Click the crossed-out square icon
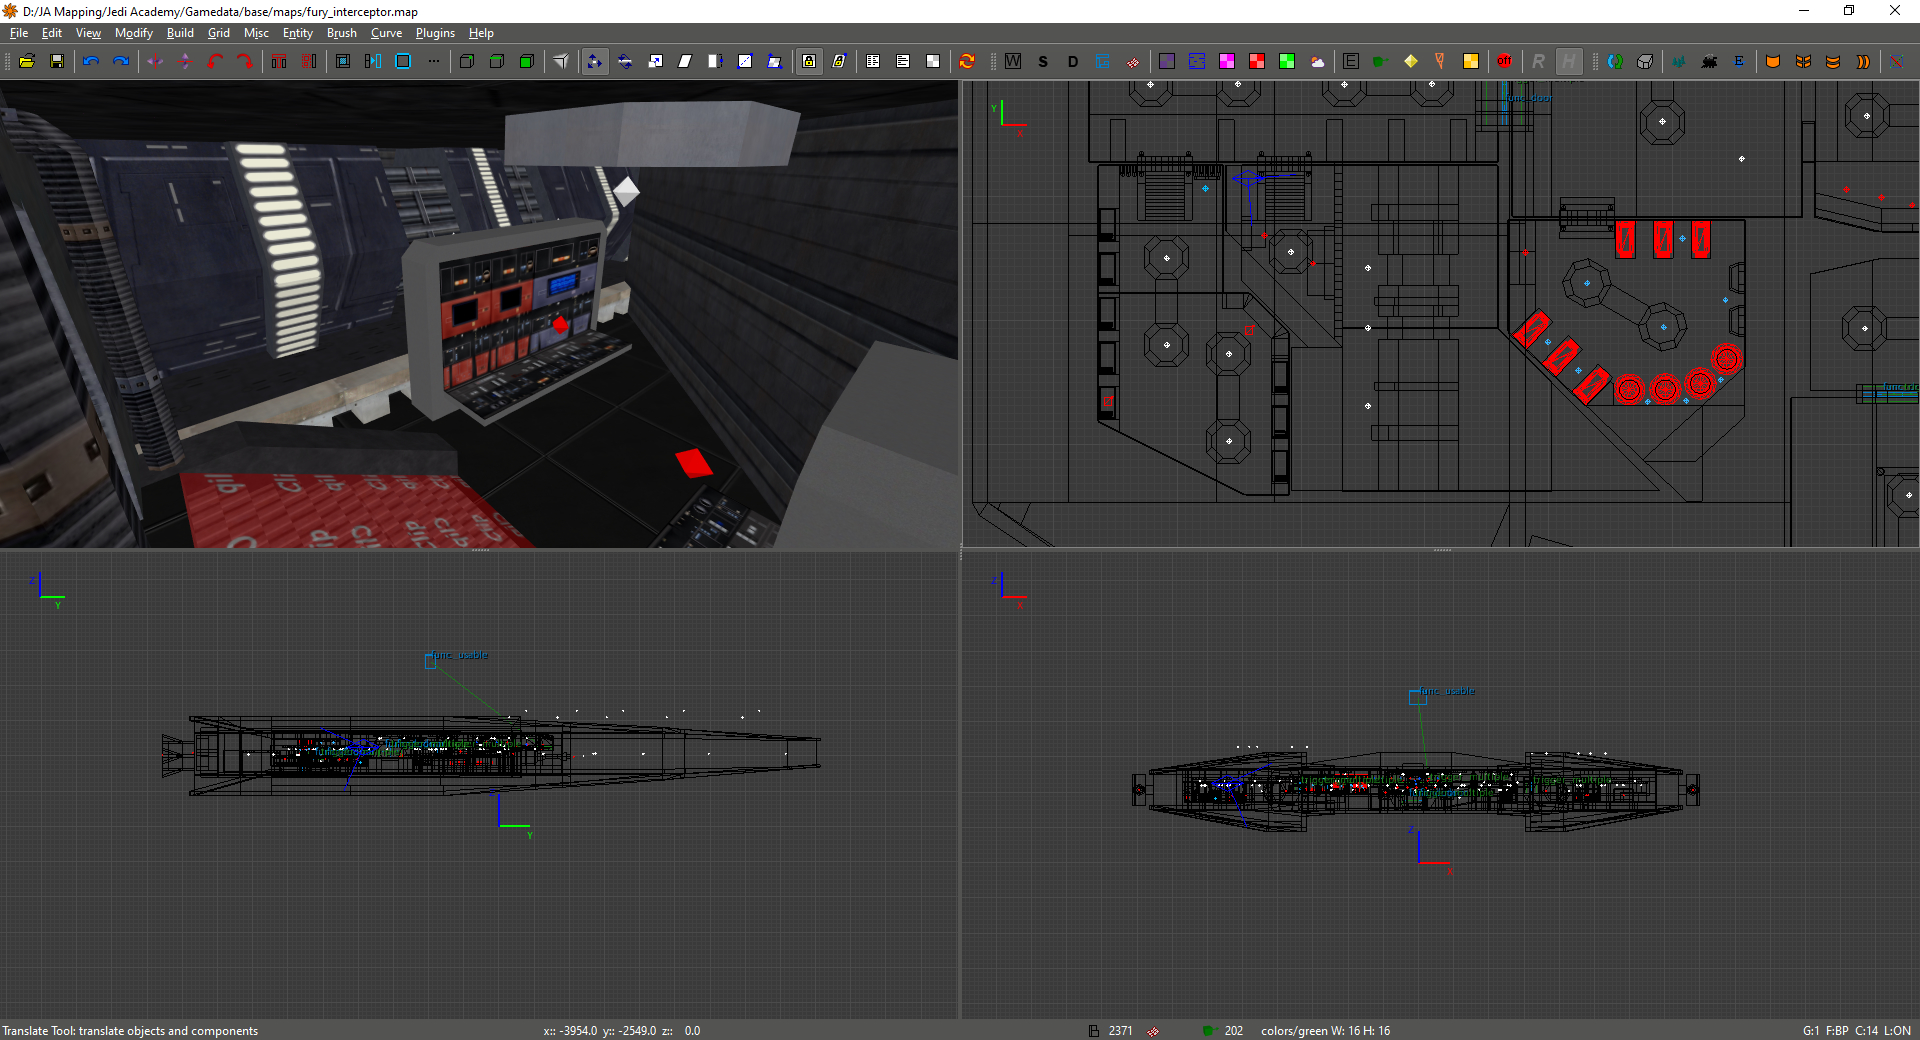 point(1897,61)
